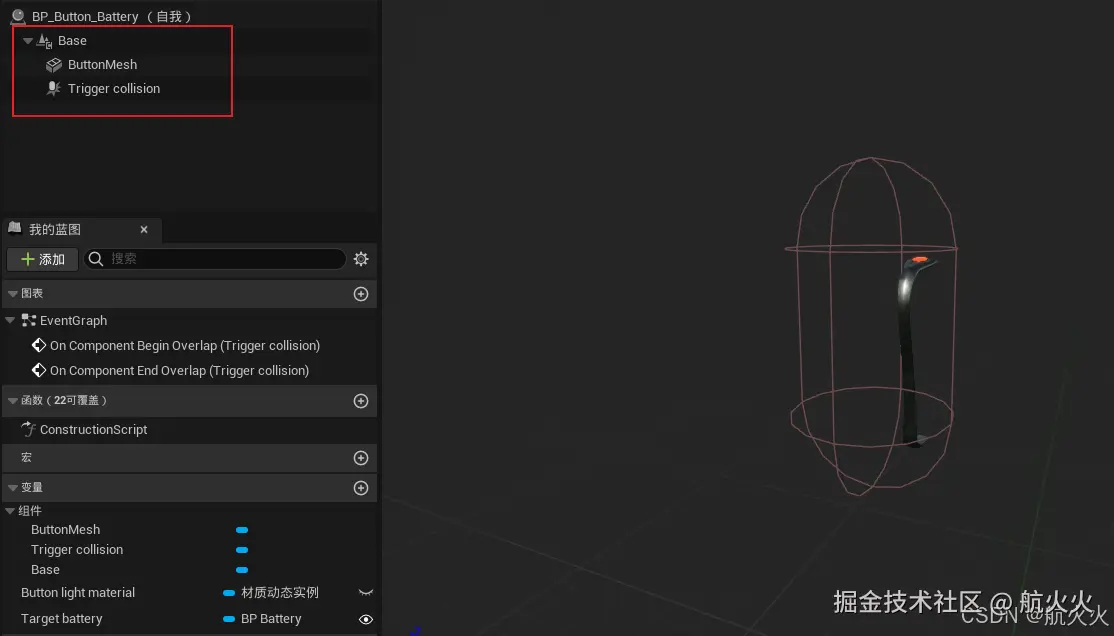Open the My Blueprint panel settings gear

pyautogui.click(x=361, y=259)
